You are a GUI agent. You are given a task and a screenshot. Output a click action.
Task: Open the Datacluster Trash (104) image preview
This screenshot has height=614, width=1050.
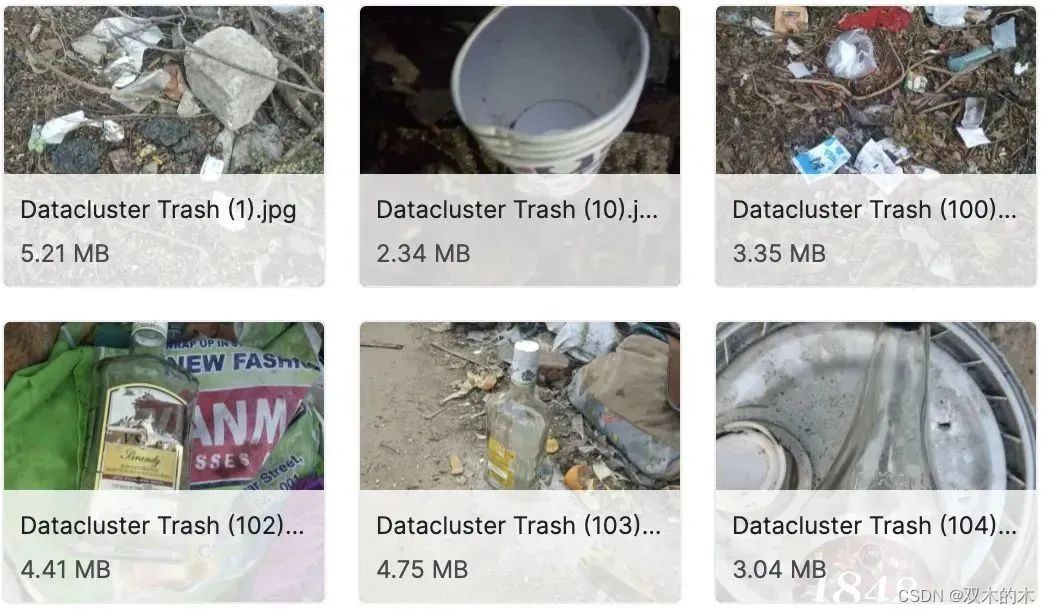[x=876, y=406]
